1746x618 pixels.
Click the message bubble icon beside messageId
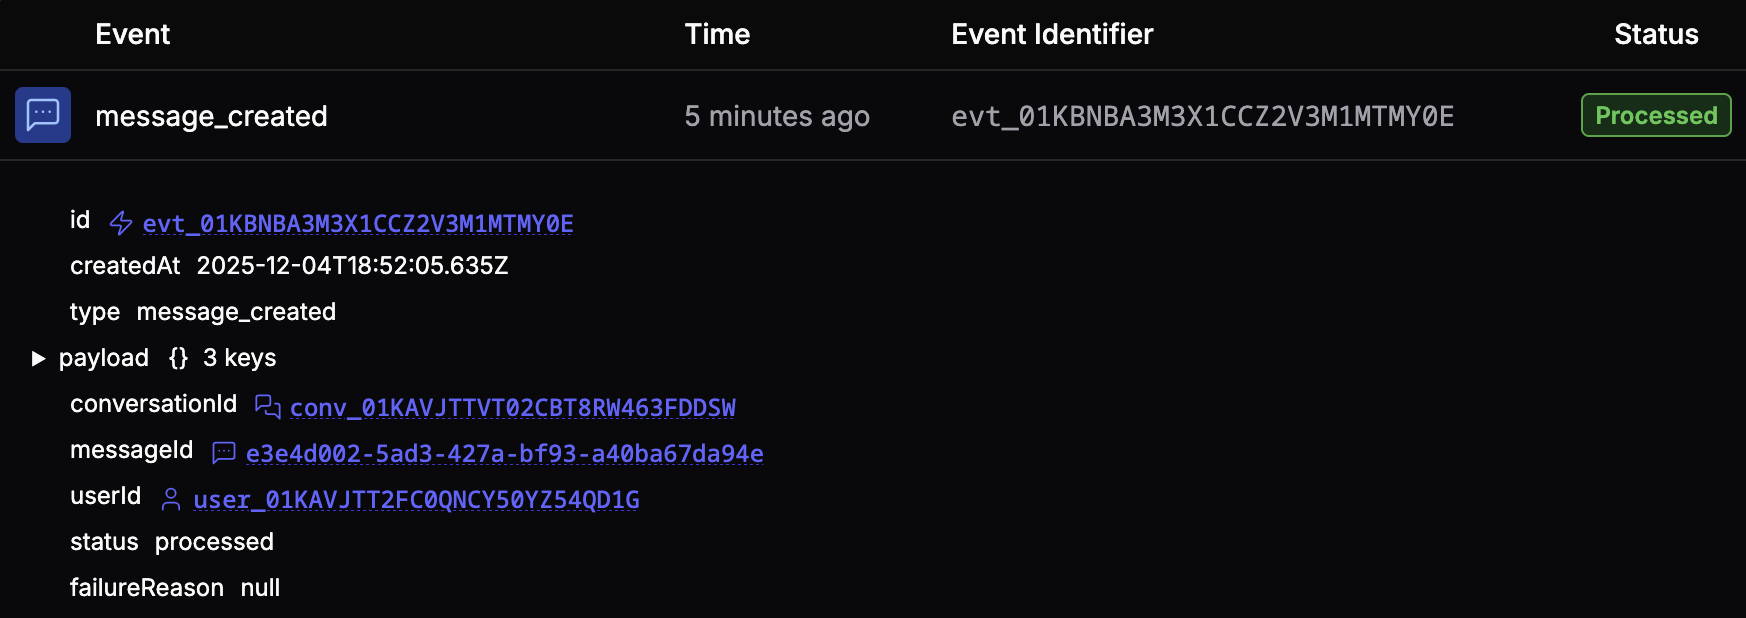click(x=223, y=452)
